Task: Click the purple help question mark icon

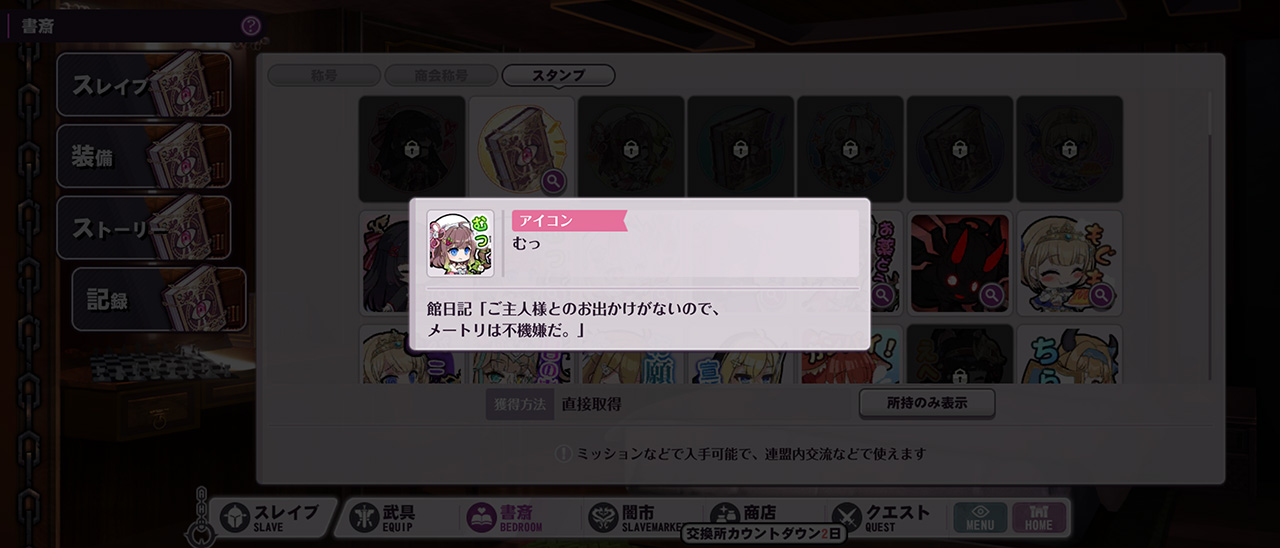Action: point(251,26)
